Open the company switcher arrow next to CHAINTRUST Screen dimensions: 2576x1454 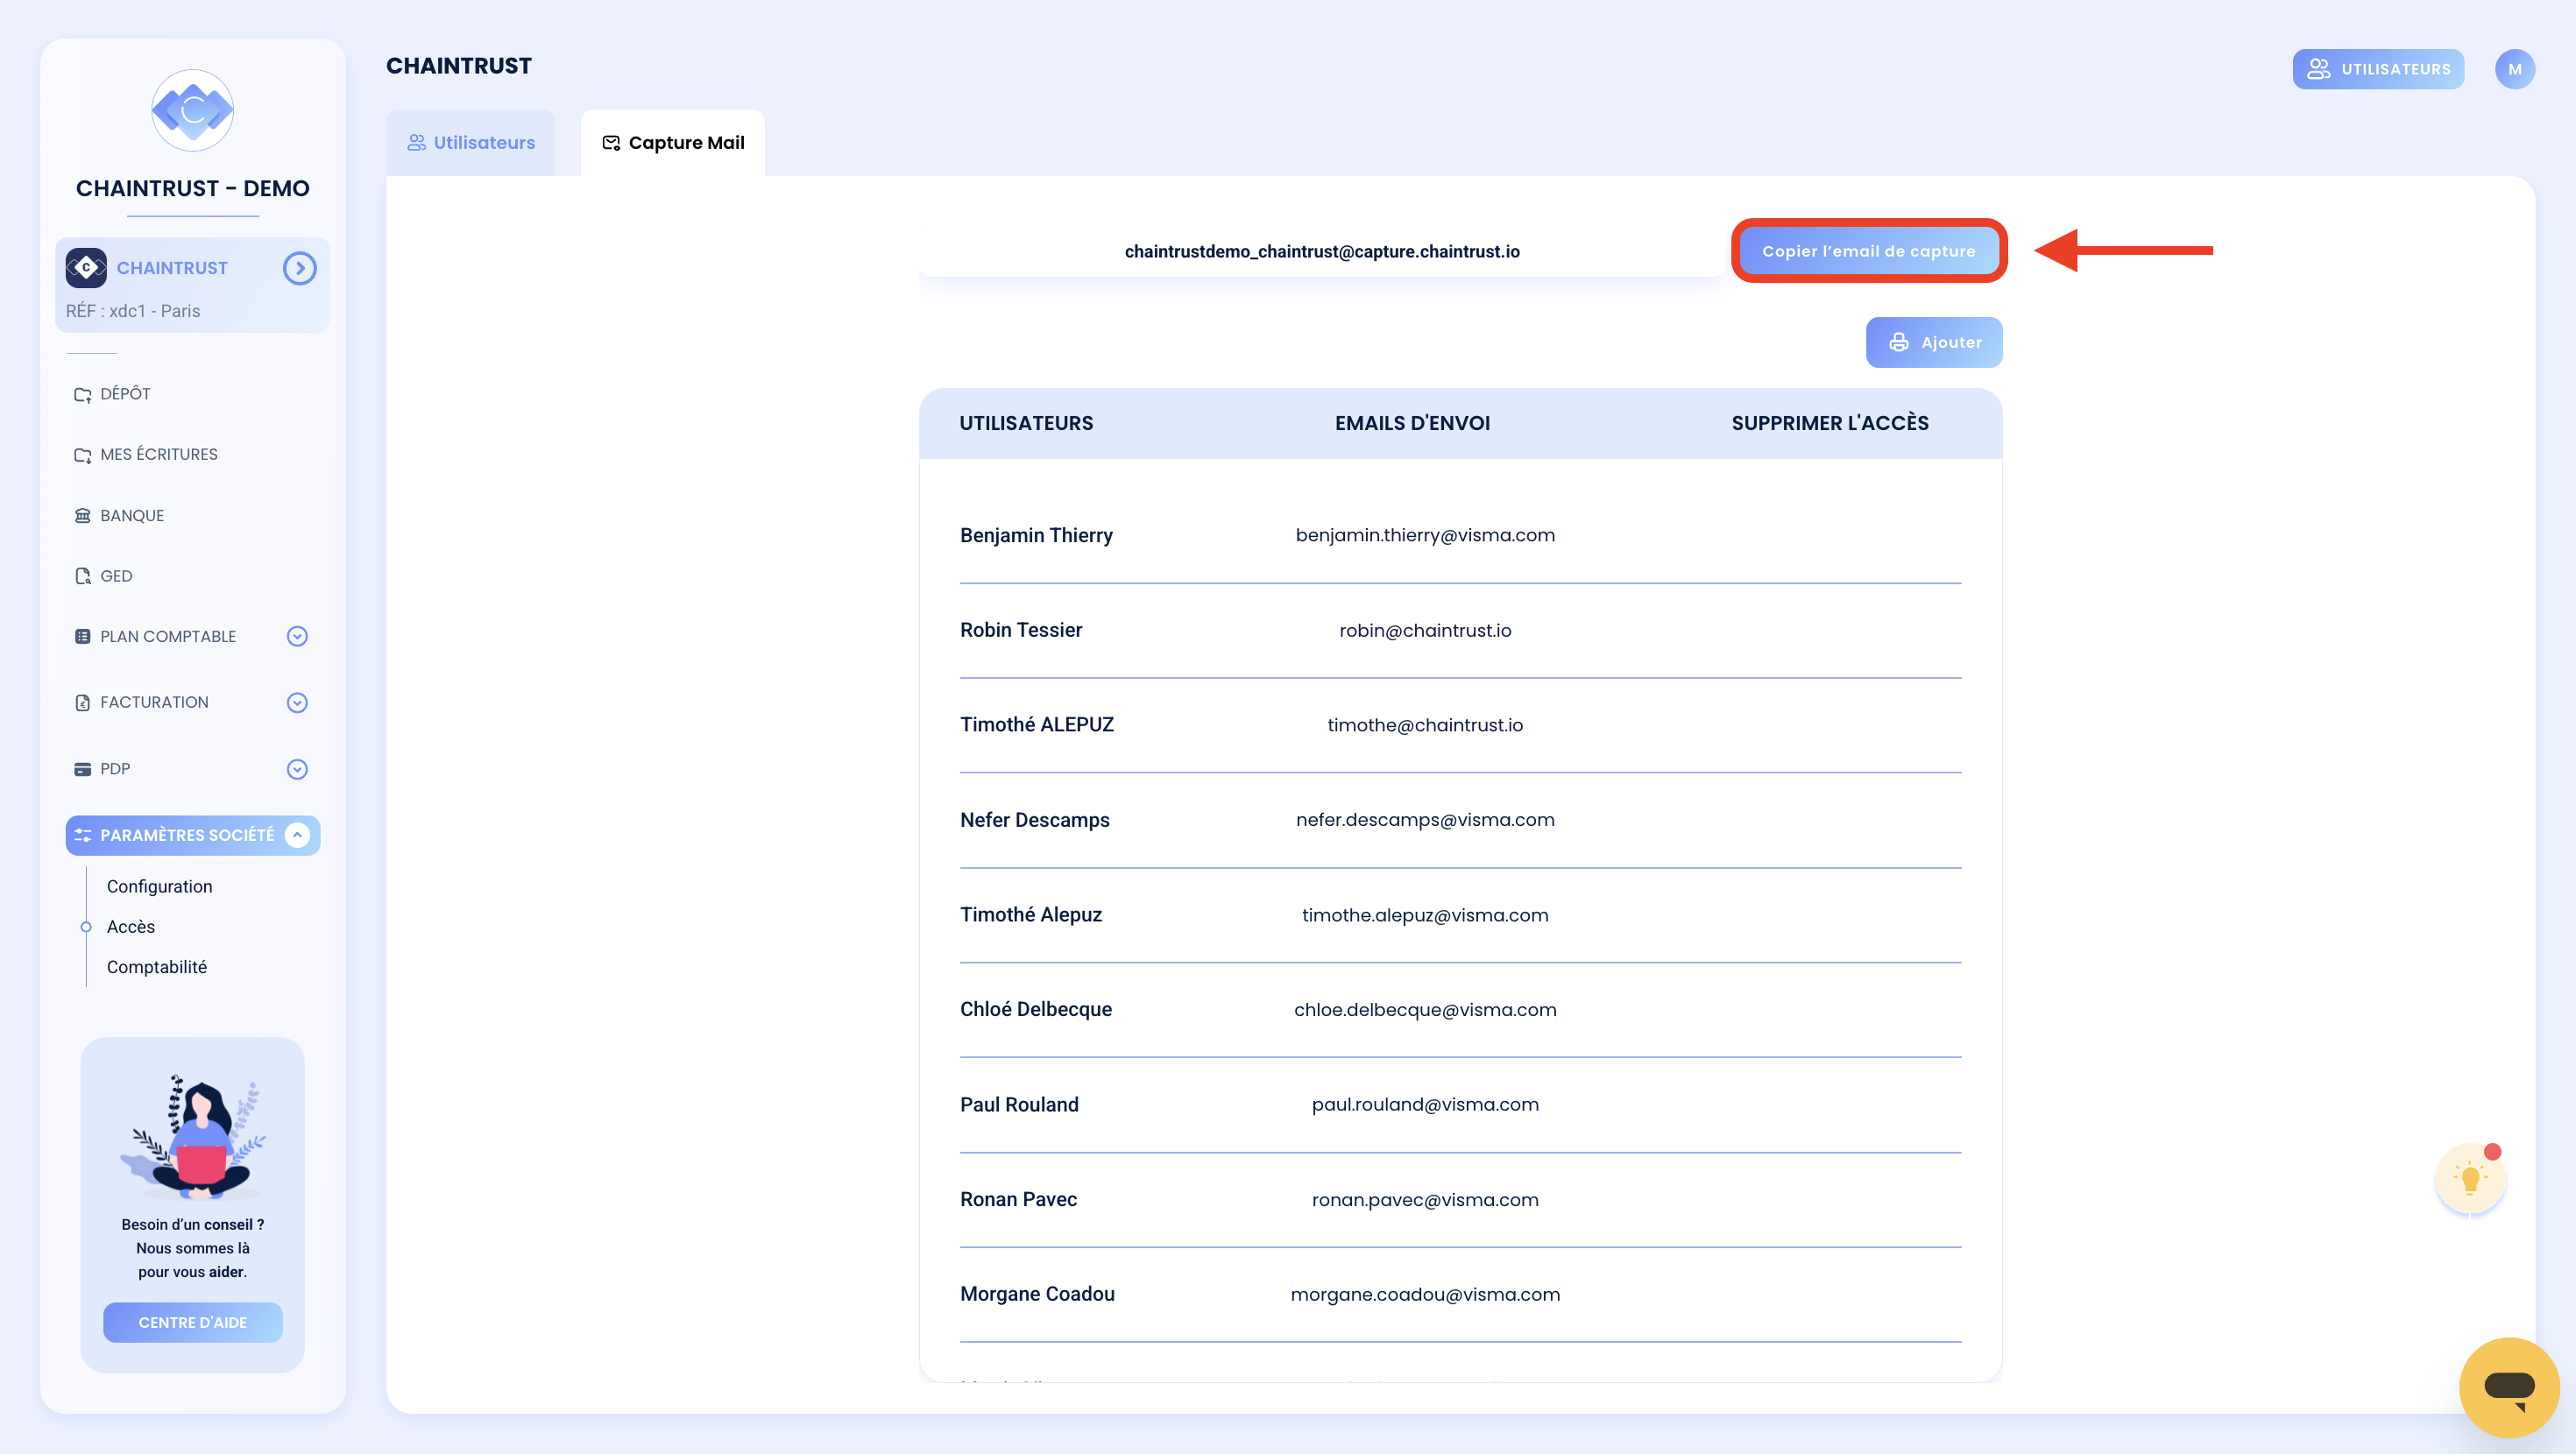299,268
